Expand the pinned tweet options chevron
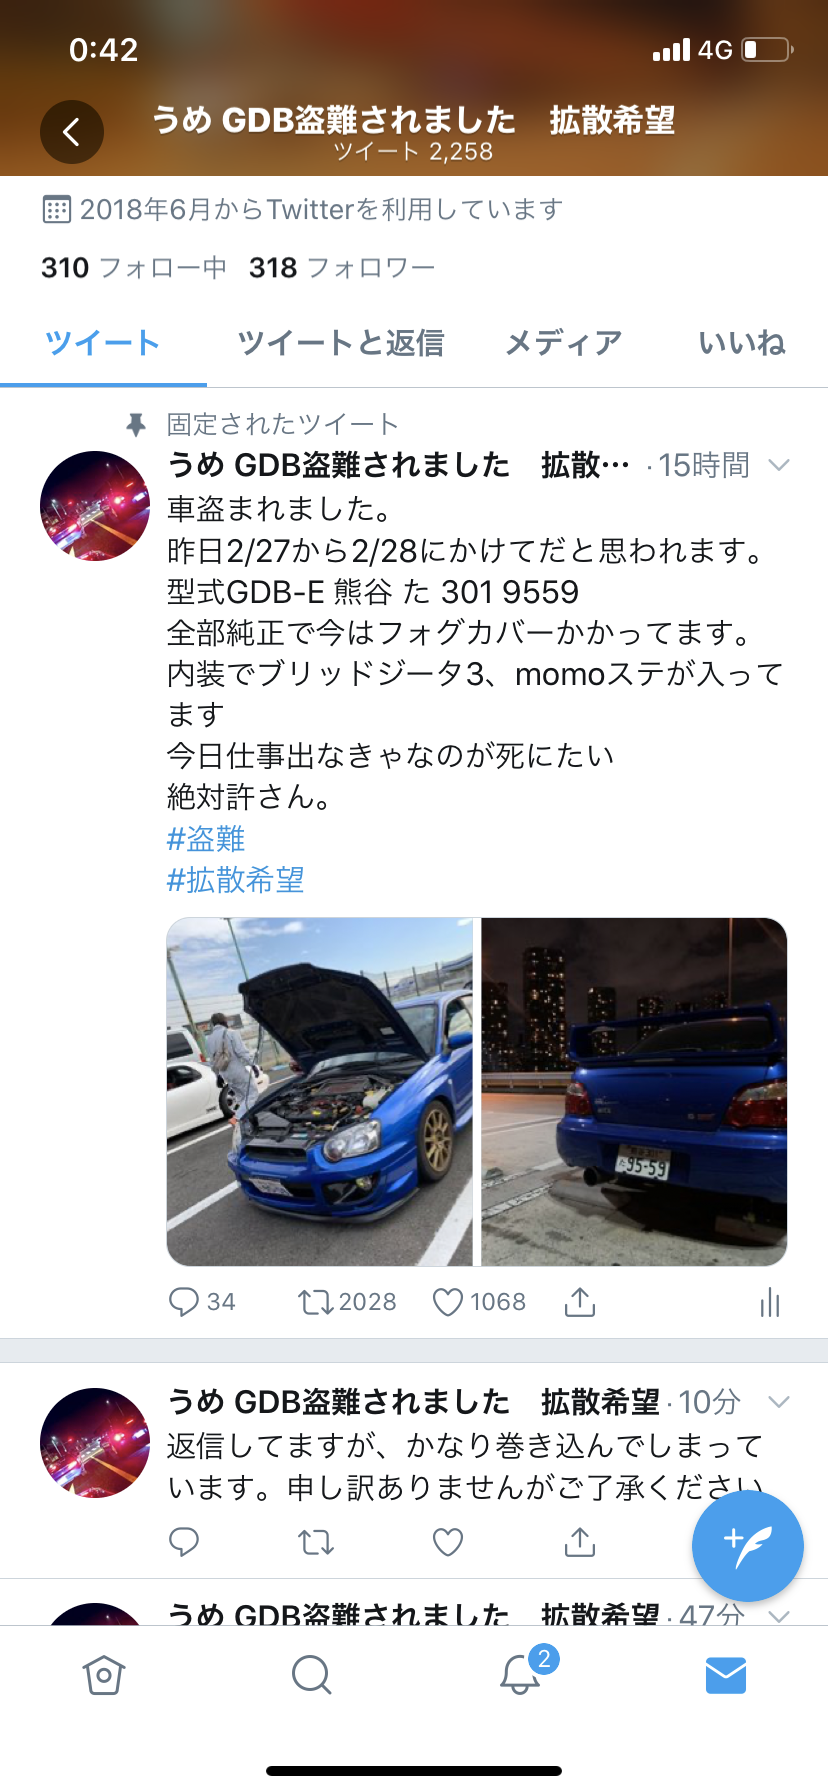Screen dimensions: 828x1792 pyautogui.click(x=779, y=465)
